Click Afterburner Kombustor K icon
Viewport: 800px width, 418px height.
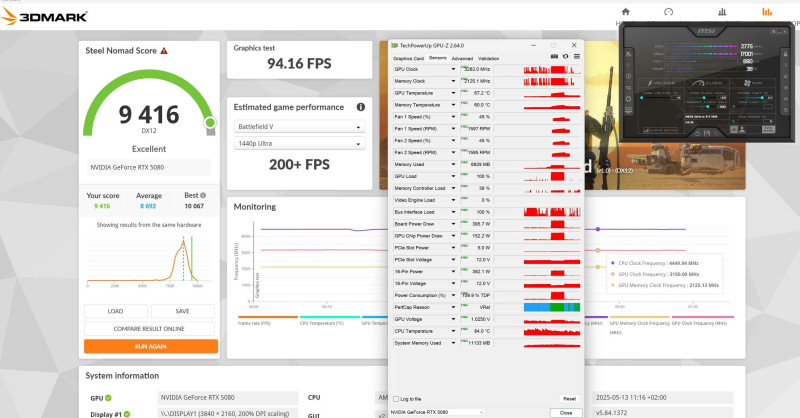[x=629, y=65]
